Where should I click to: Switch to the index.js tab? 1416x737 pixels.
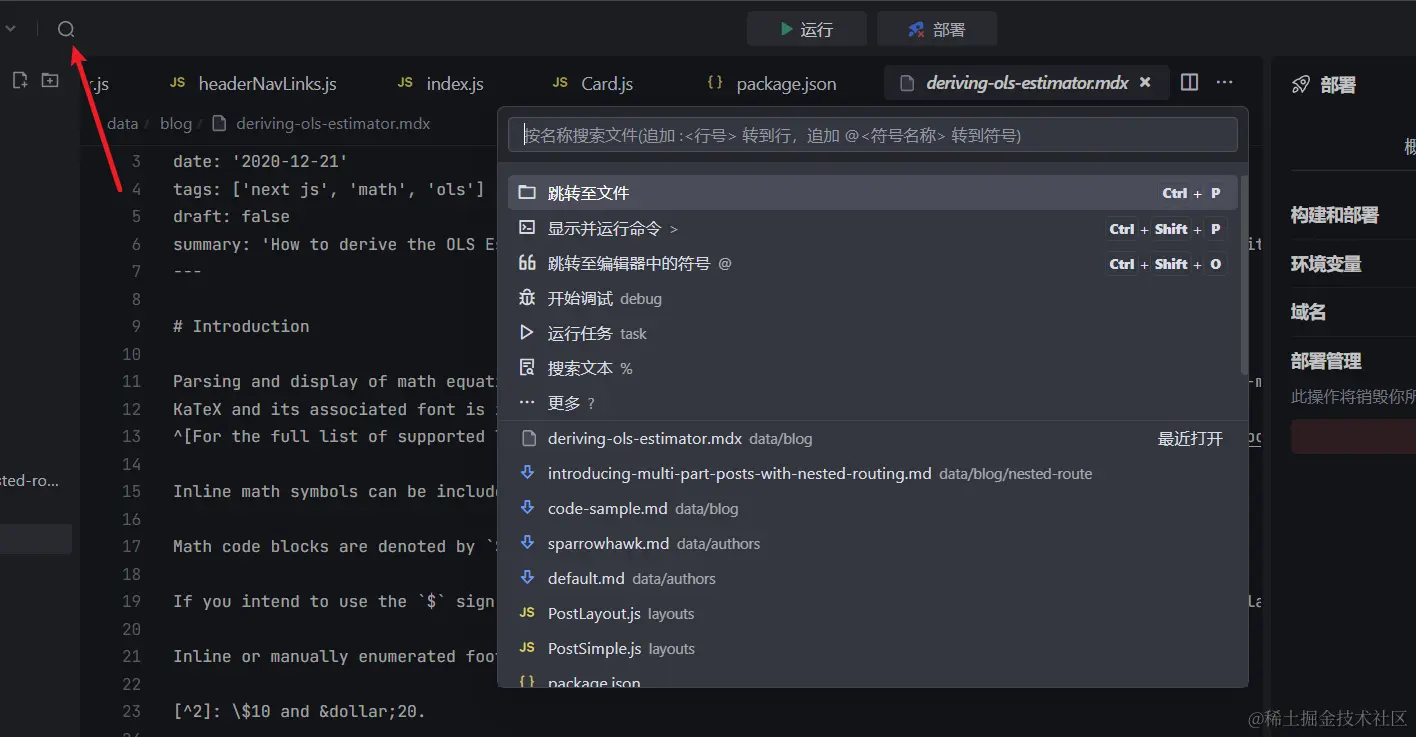(440, 83)
